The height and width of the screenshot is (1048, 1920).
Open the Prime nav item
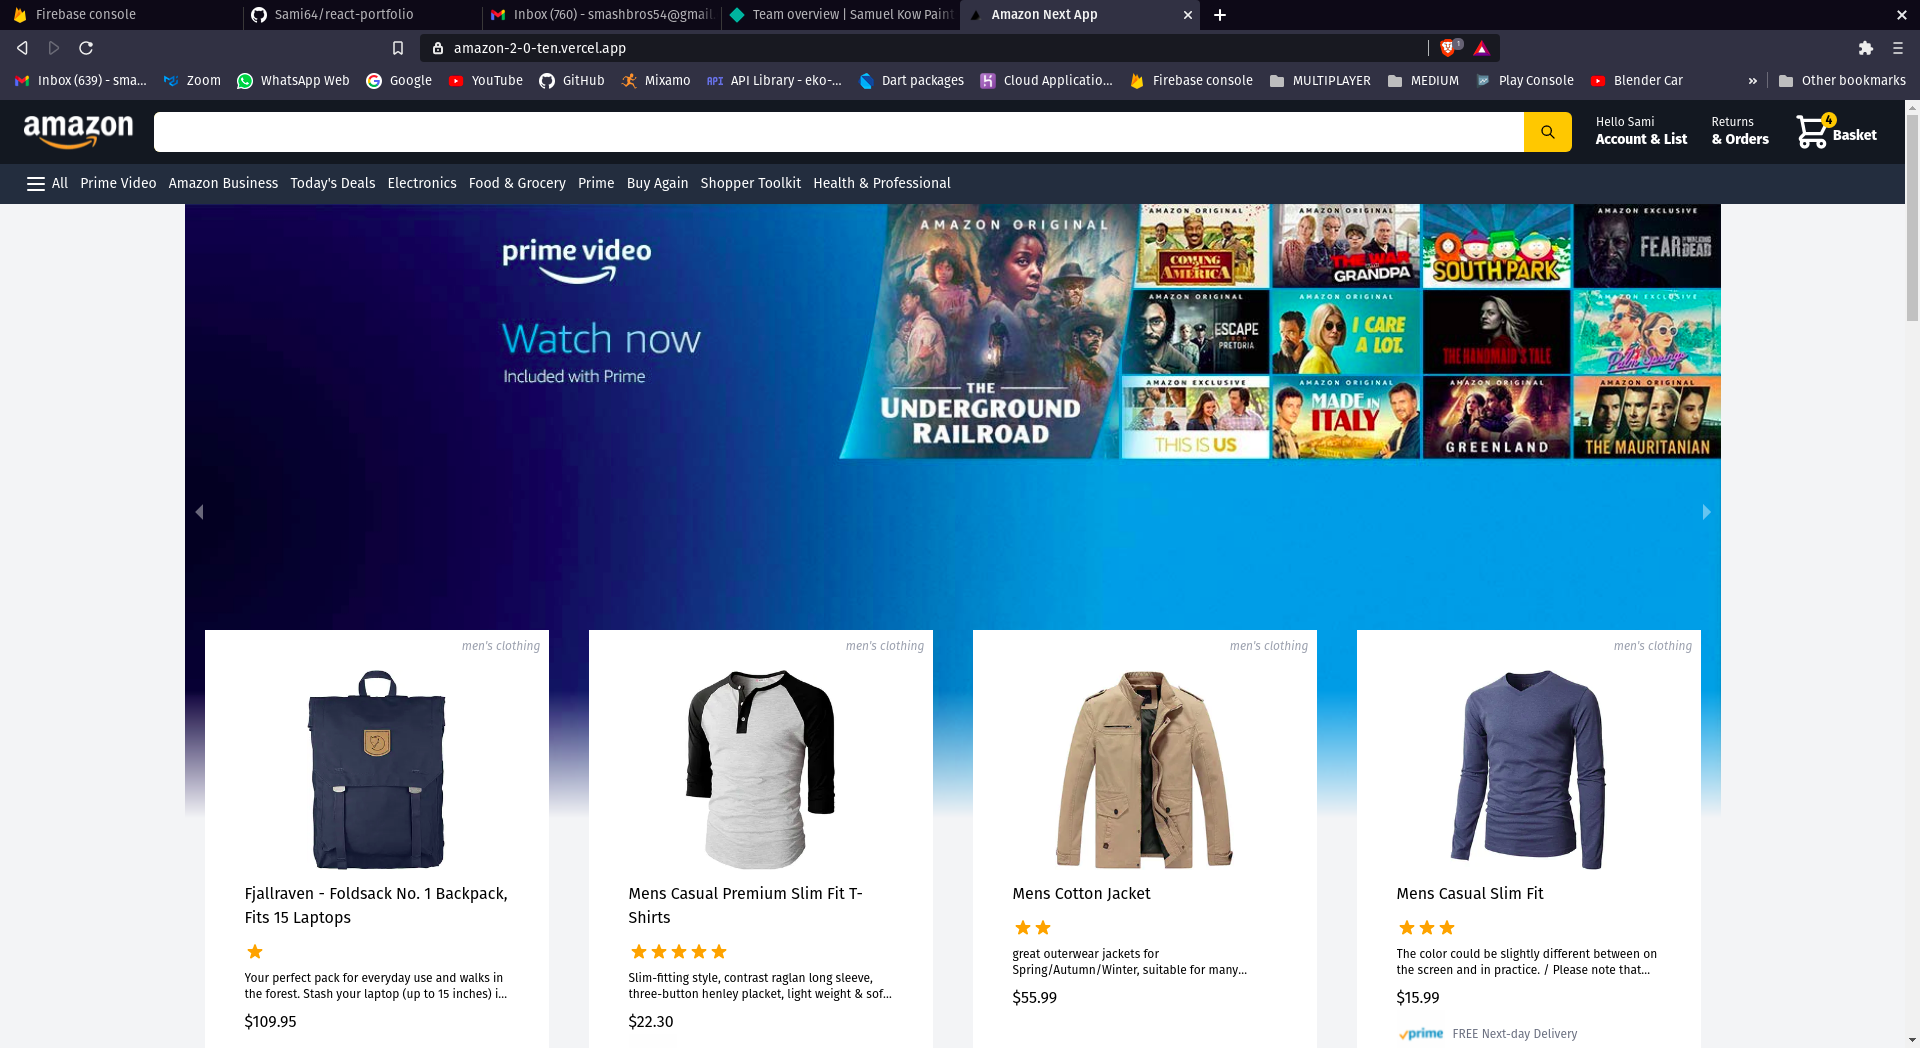coord(596,183)
